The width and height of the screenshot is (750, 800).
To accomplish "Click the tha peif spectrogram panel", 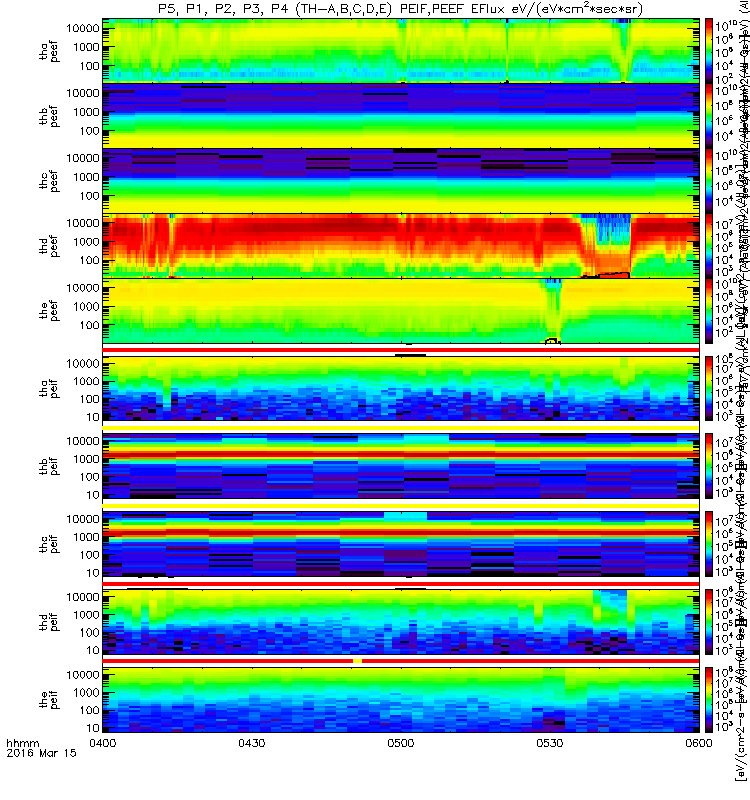I will click(401, 388).
